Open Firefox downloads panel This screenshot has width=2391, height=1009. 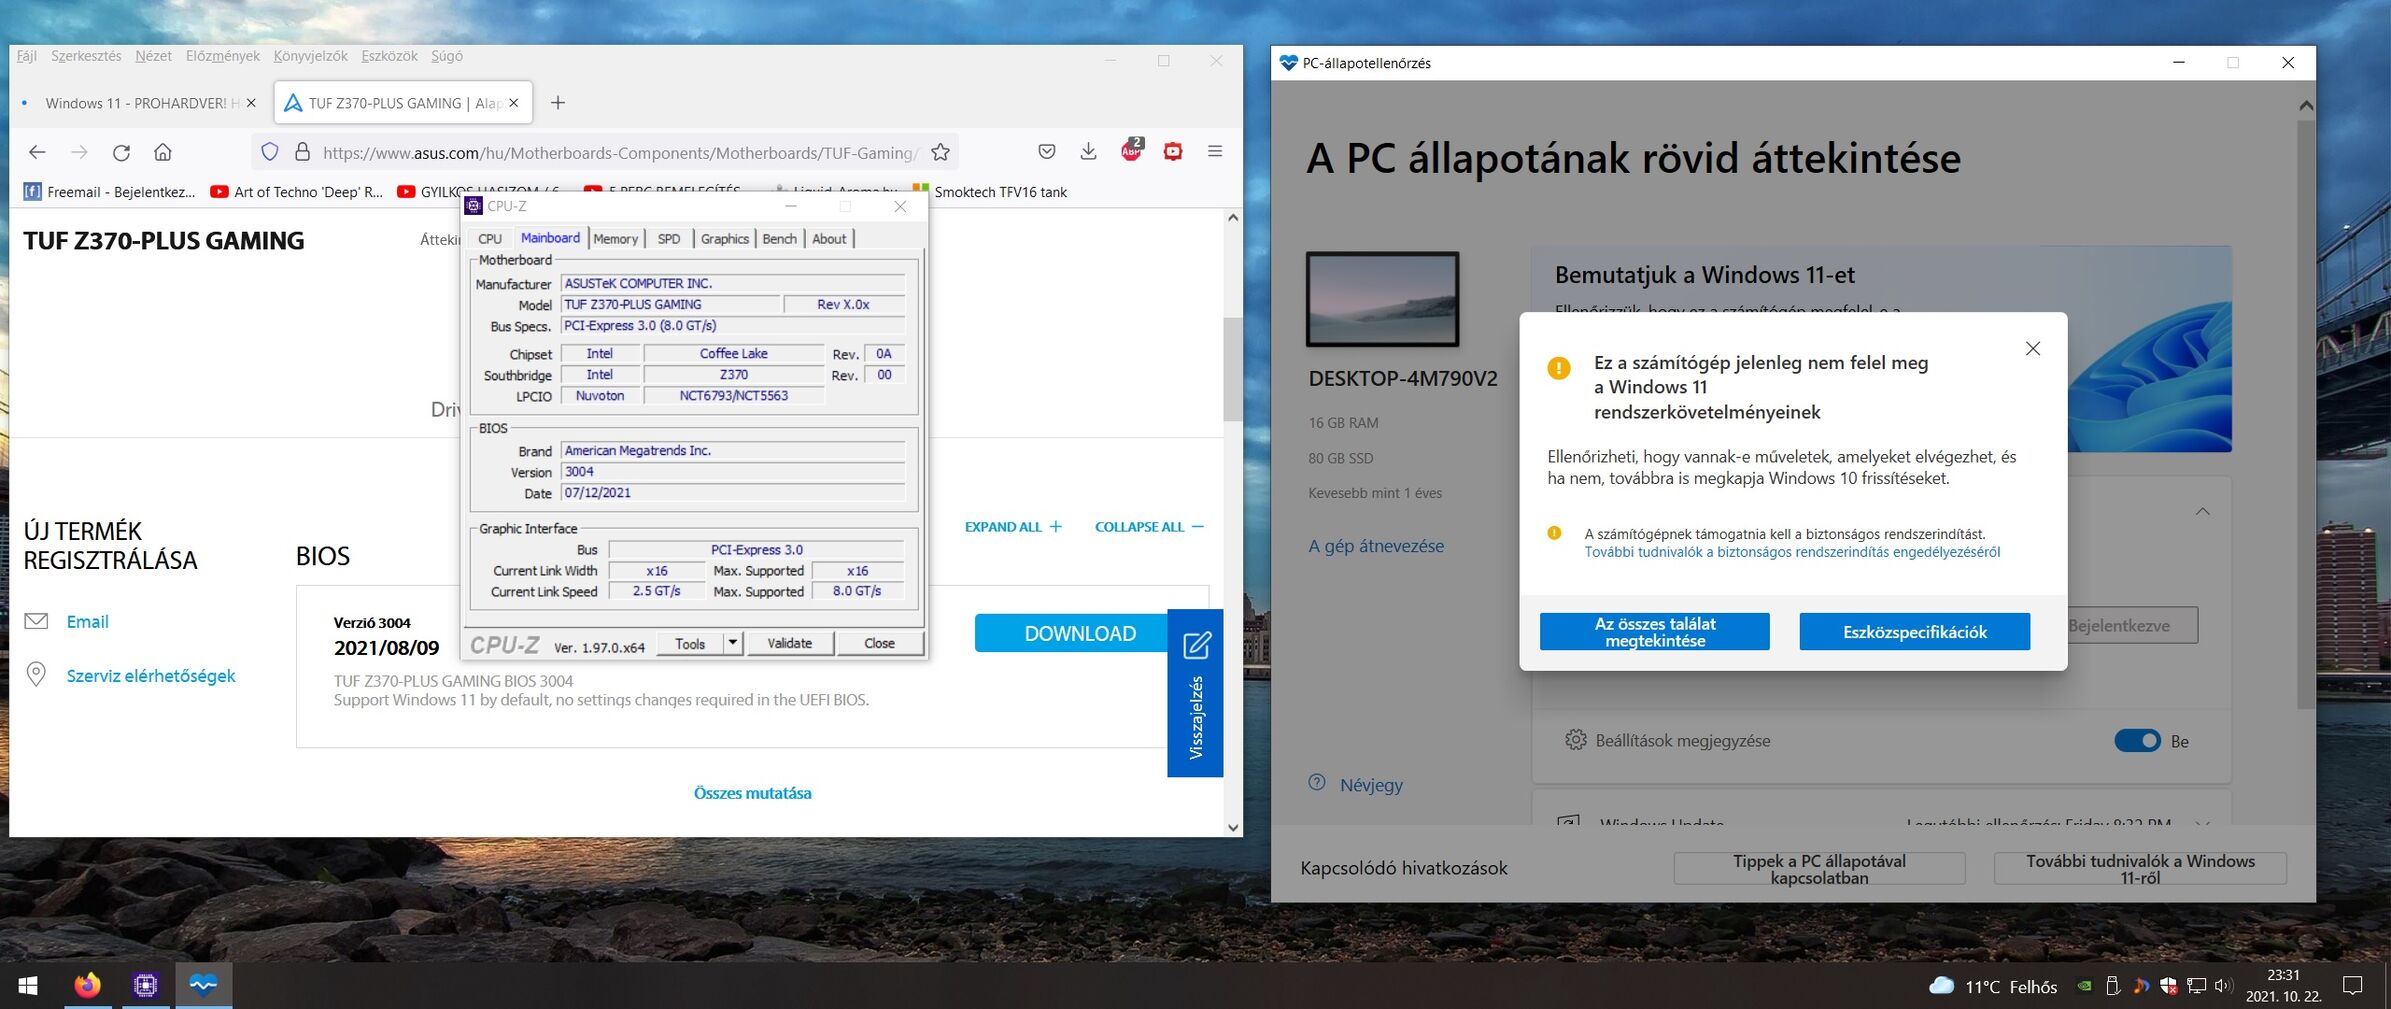point(1088,152)
